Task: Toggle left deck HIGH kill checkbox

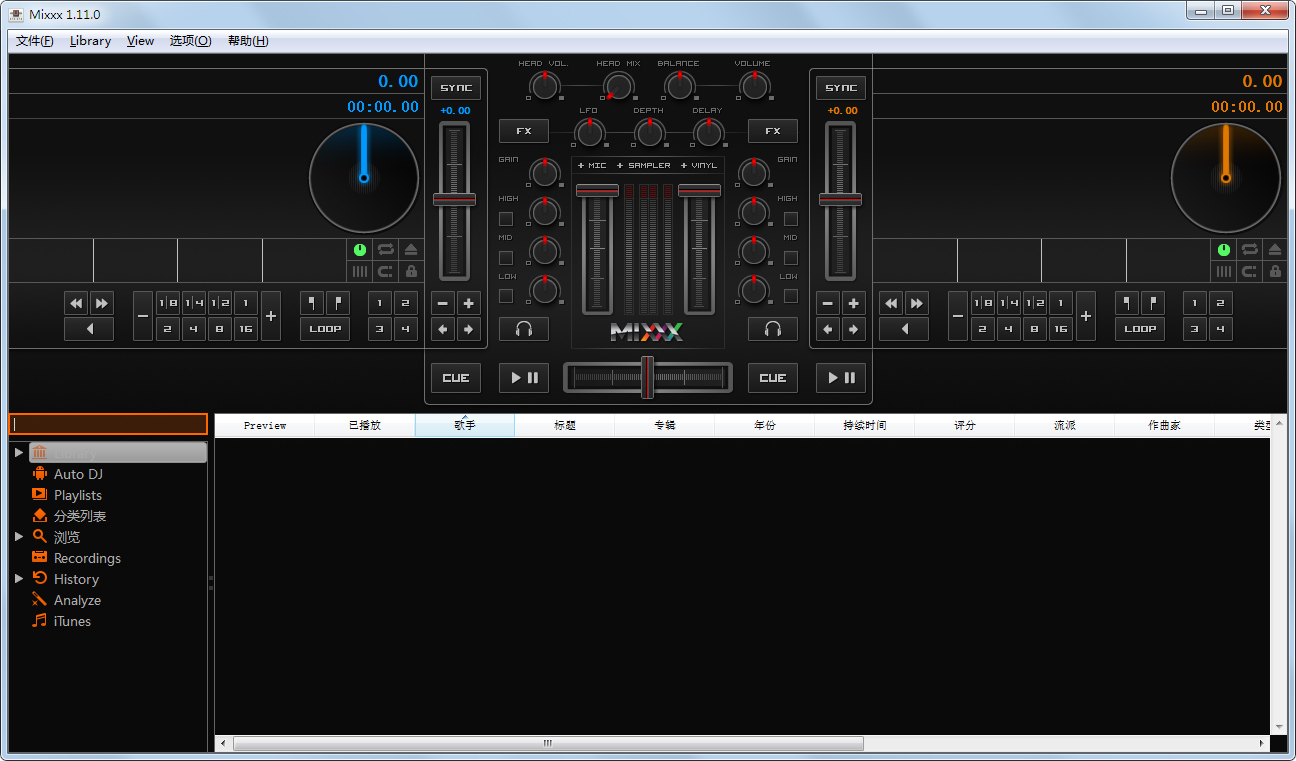Action: tap(506, 218)
